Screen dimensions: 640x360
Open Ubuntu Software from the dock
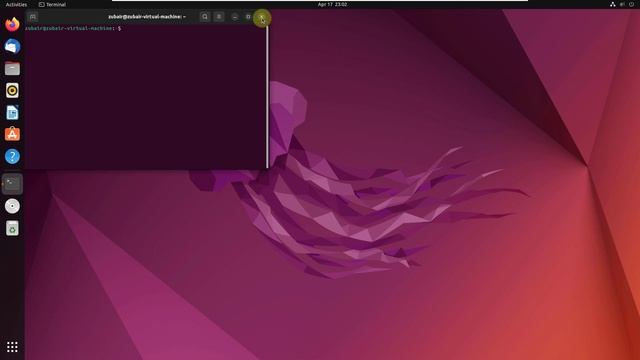tap(12, 134)
